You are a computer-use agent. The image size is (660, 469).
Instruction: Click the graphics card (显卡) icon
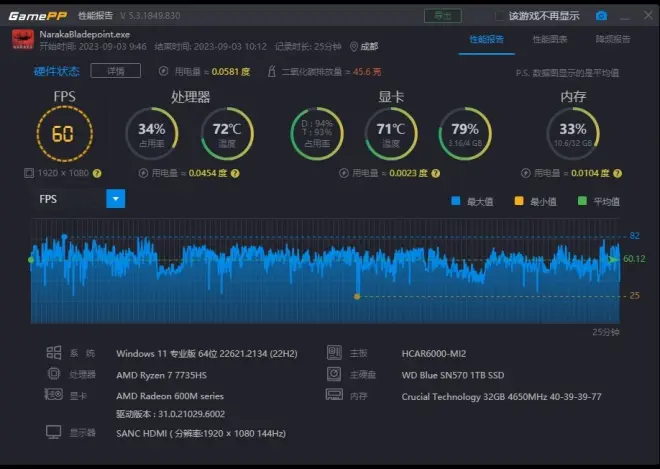[x=53, y=394]
